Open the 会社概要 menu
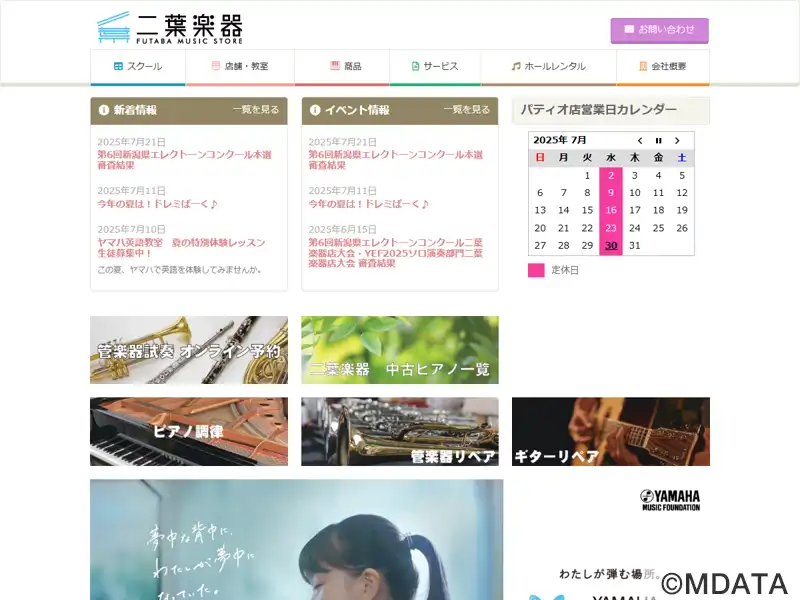The image size is (800, 600). tap(663, 67)
